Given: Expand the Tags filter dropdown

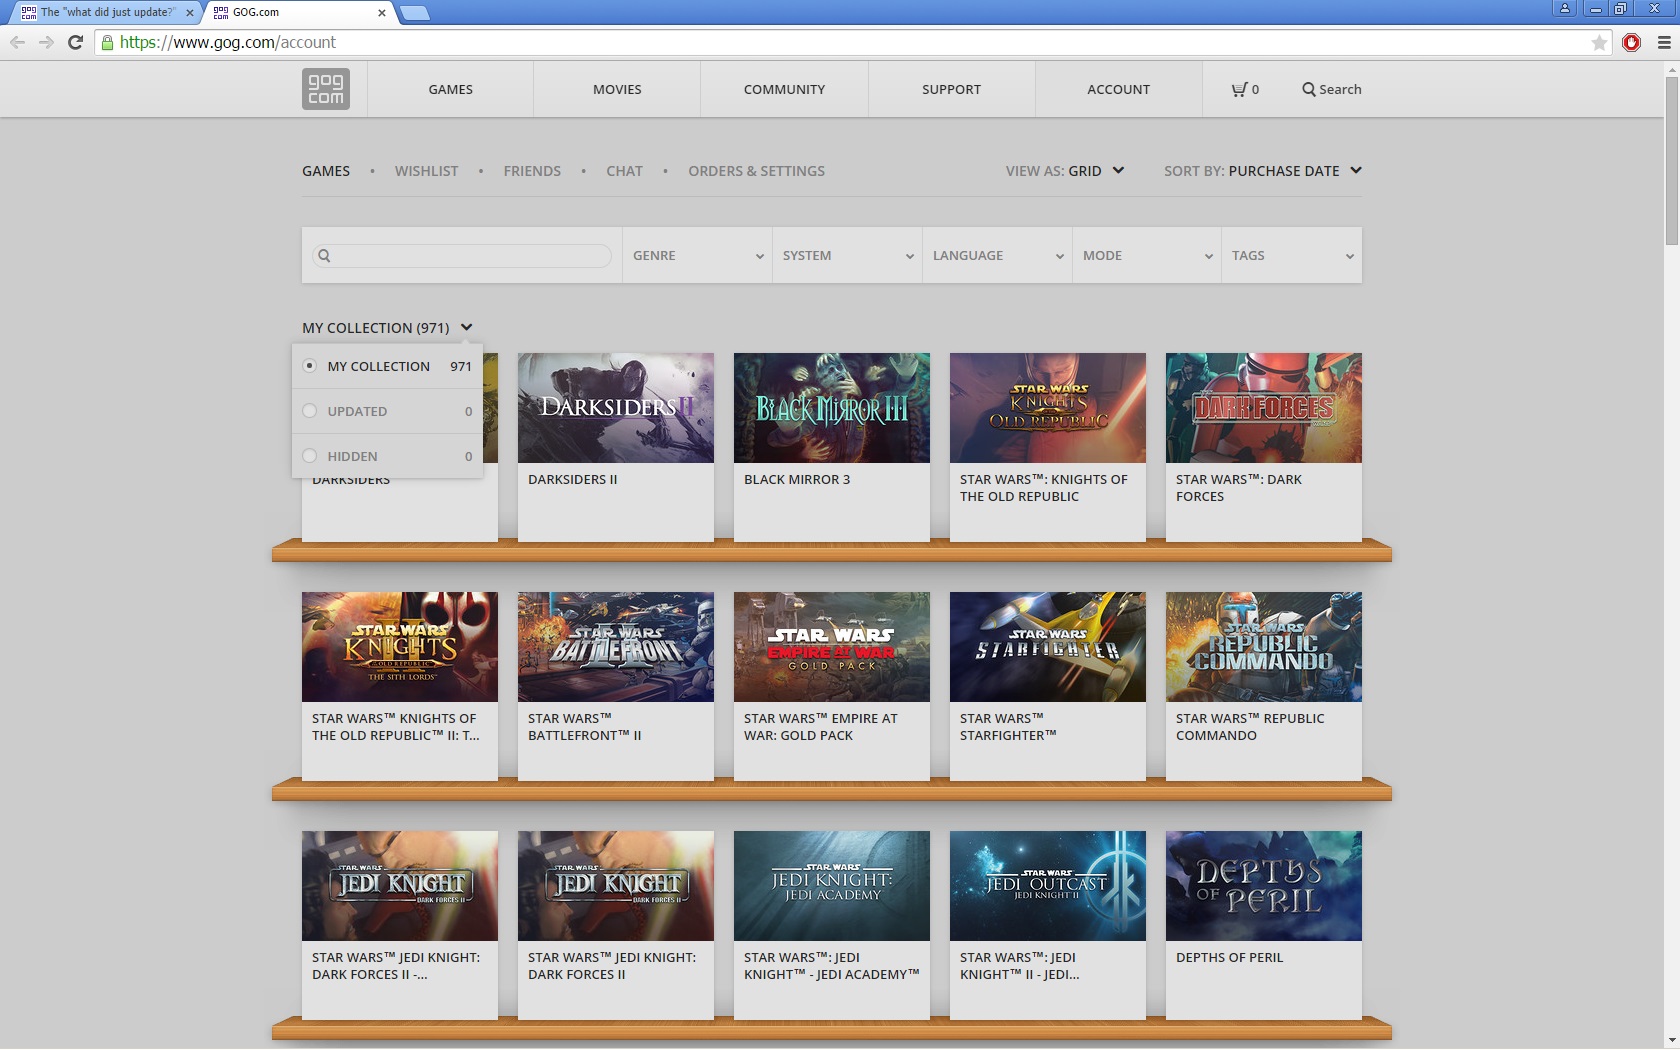Looking at the screenshot, I should click(x=1292, y=256).
